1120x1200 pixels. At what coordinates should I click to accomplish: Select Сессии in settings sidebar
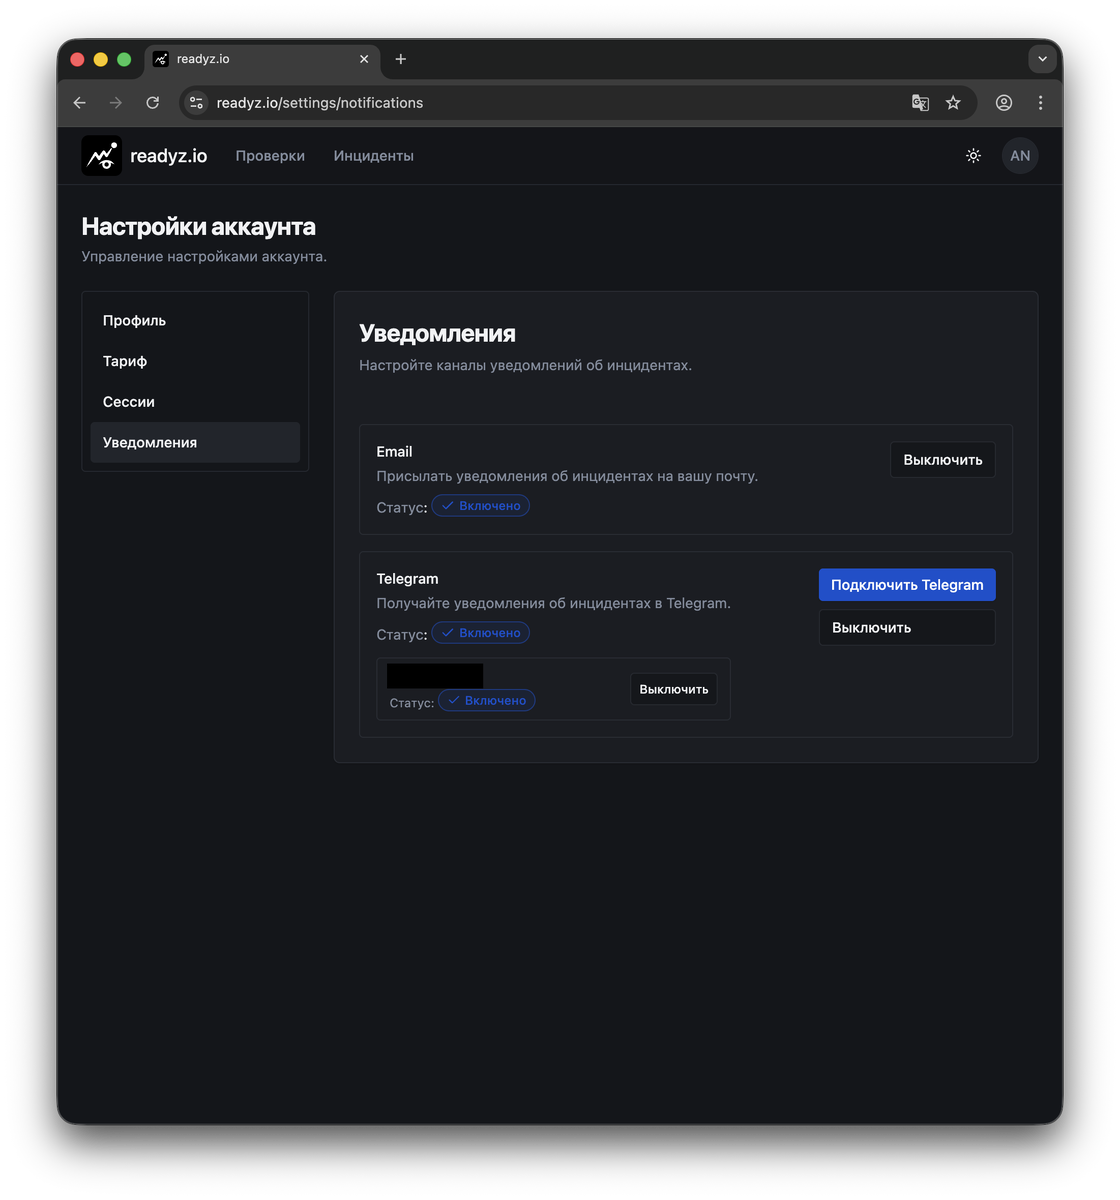pyautogui.click(x=195, y=402)
